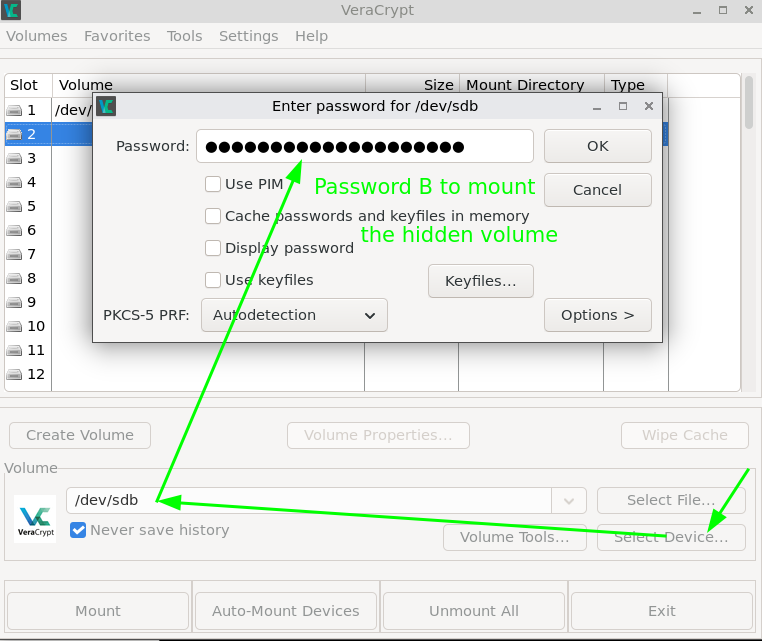Open the Settings menu
762x641 pixels.
coord(248,36)
